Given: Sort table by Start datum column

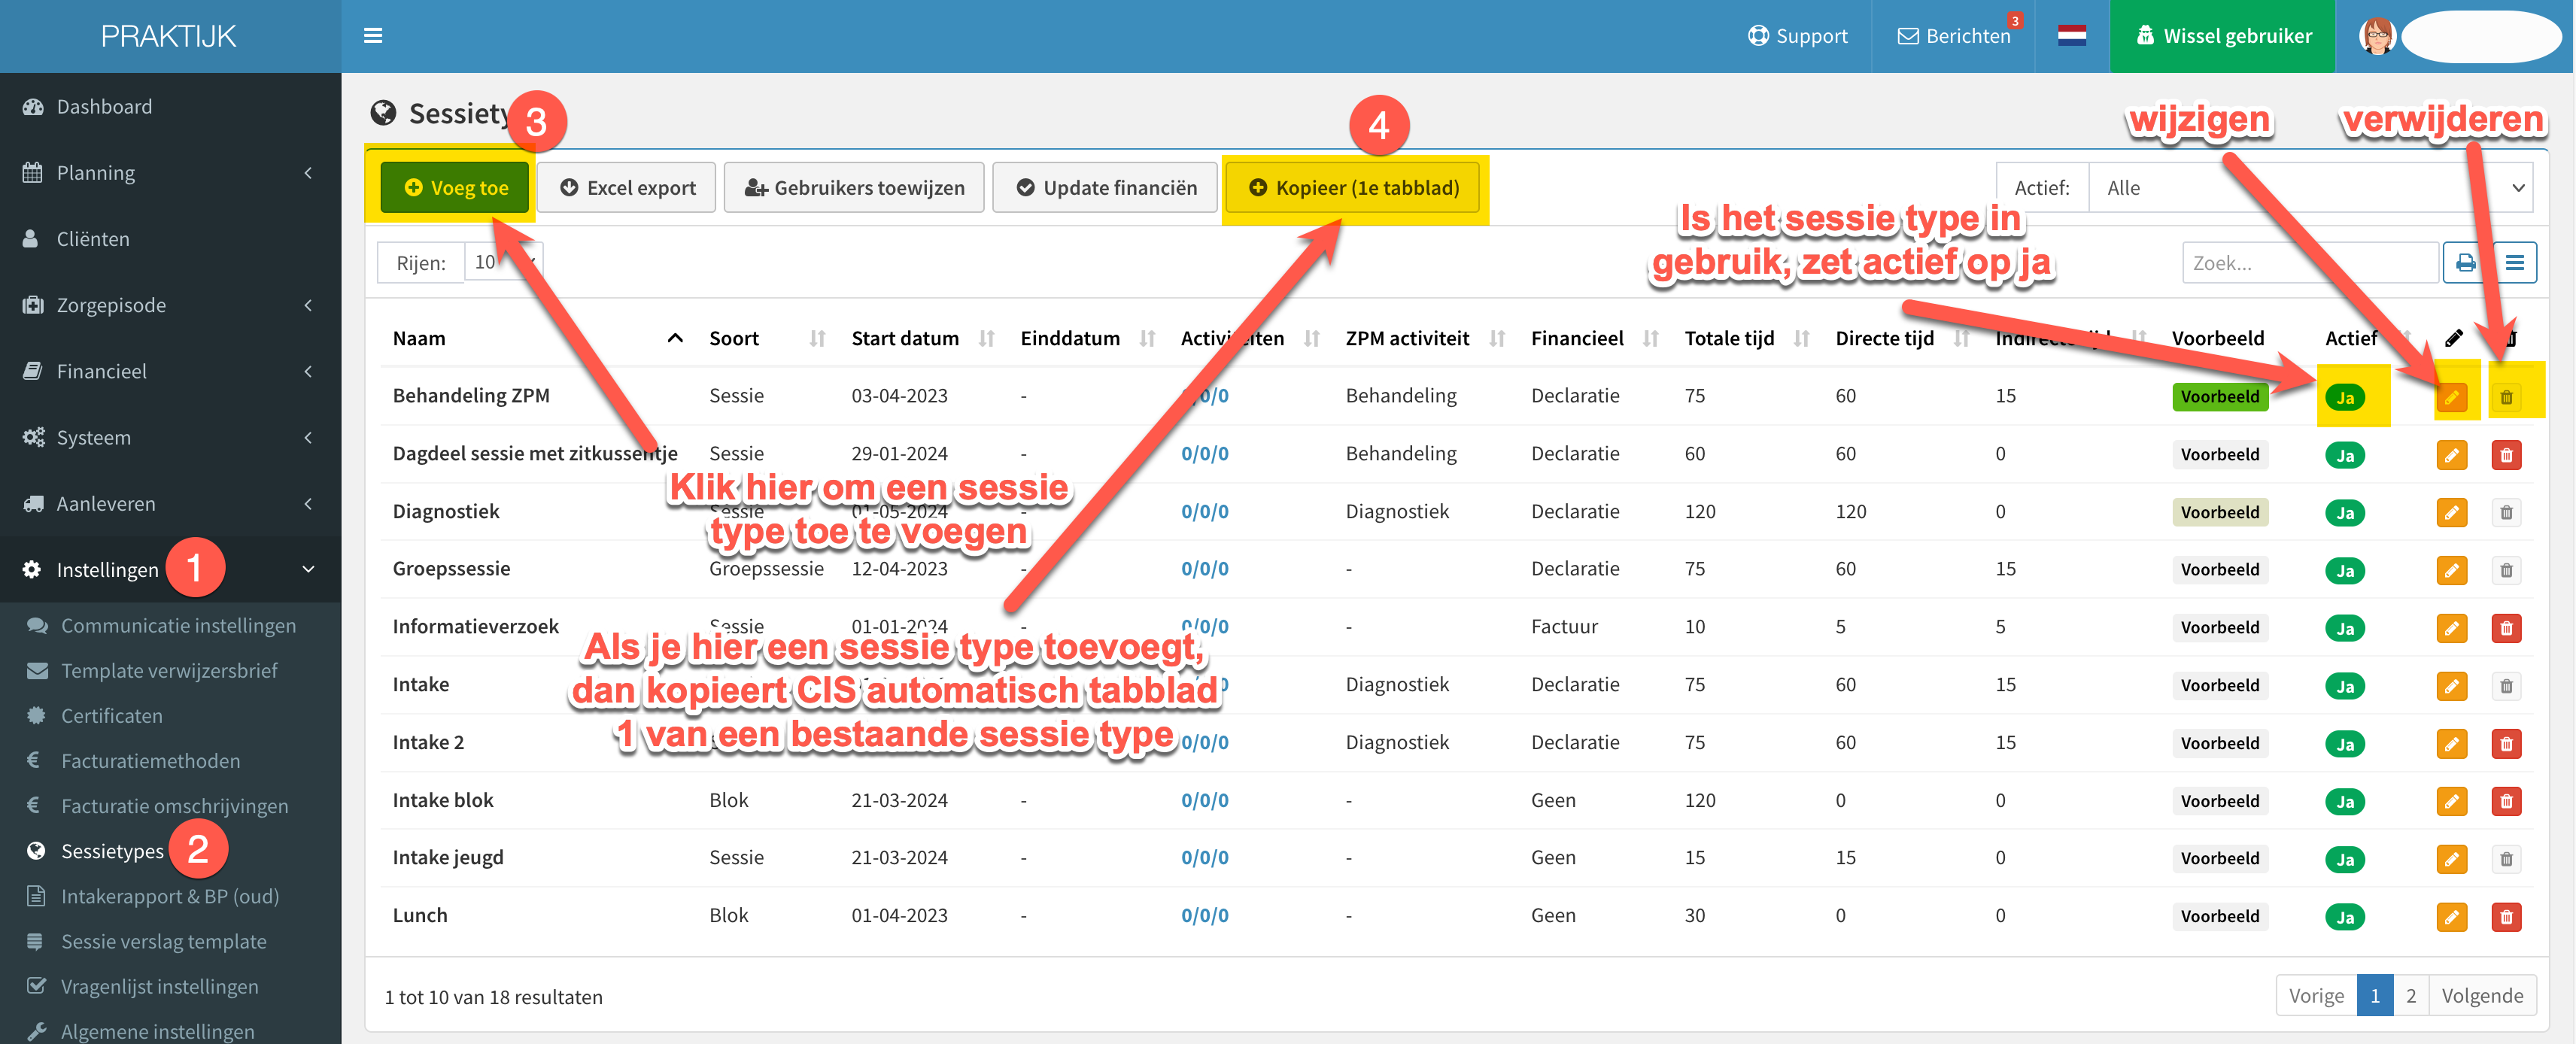Looking at the screenshot, I should [922, 338].
